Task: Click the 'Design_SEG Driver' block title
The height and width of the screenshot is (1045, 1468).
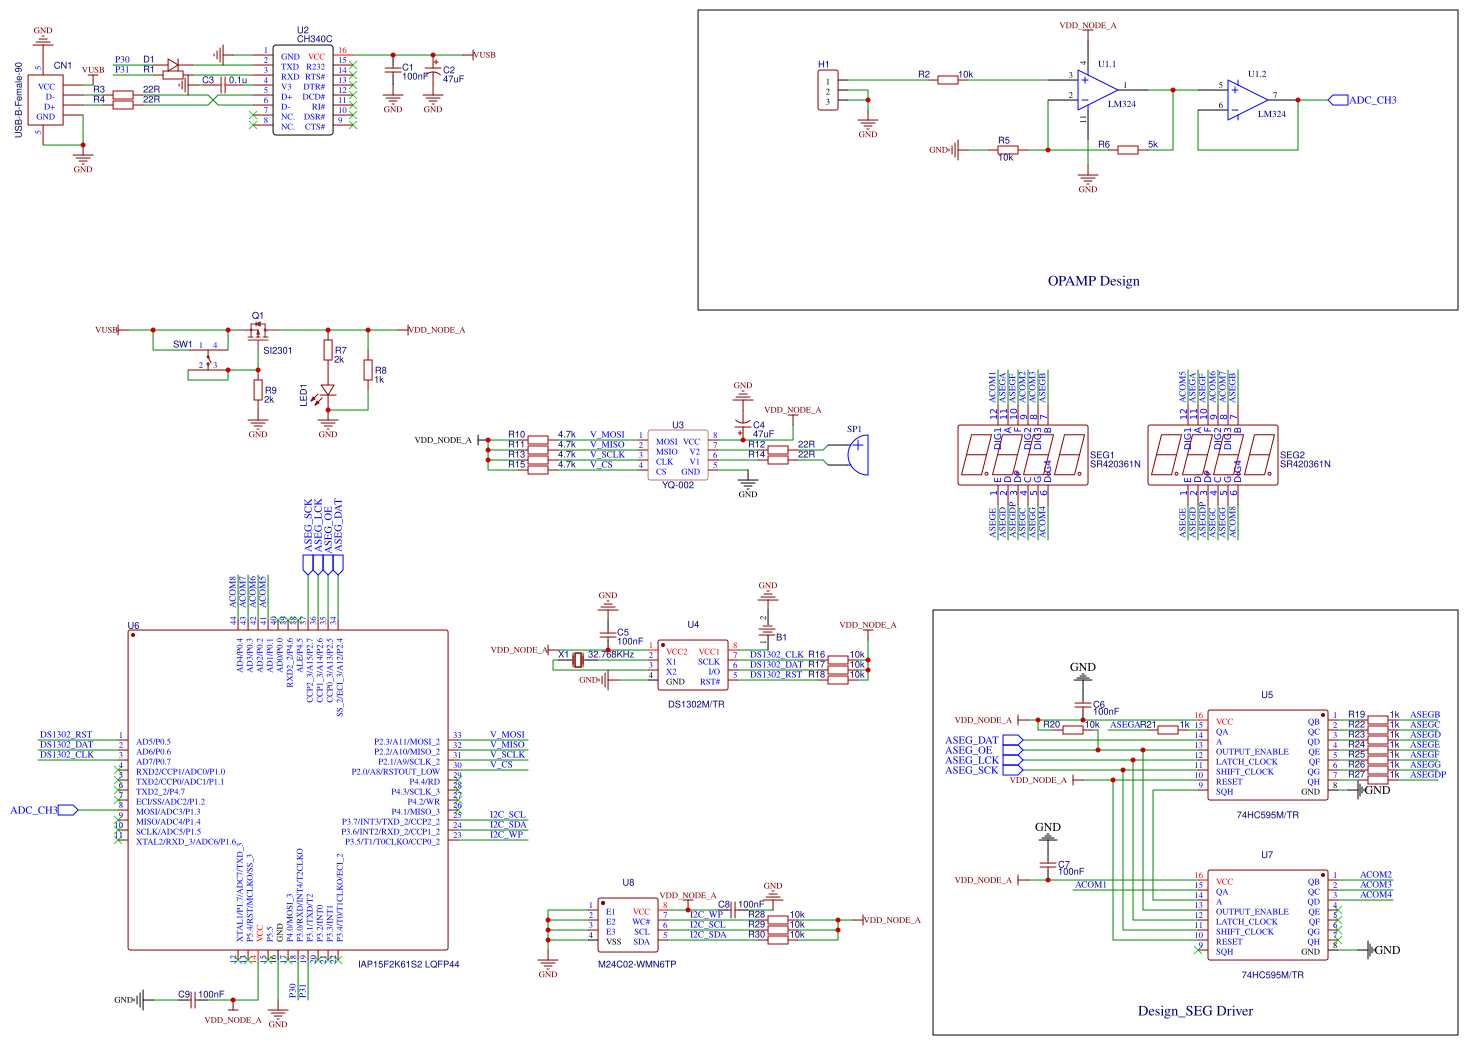Action: 1195,1011
